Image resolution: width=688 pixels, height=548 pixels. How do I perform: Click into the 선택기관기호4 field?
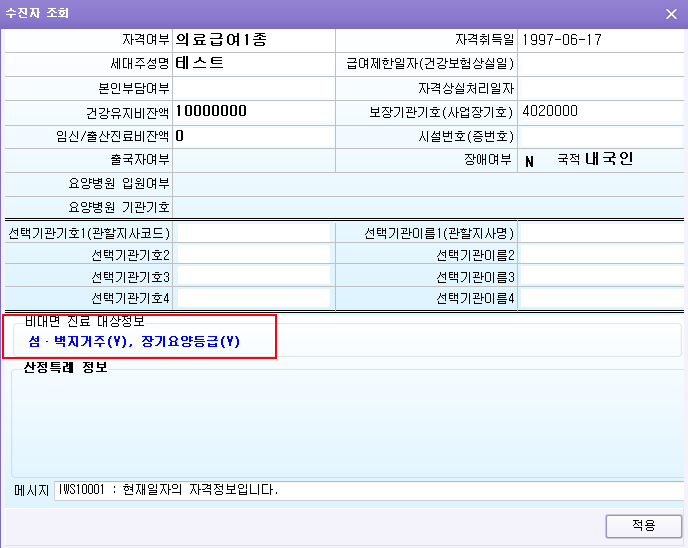(252, 298)
